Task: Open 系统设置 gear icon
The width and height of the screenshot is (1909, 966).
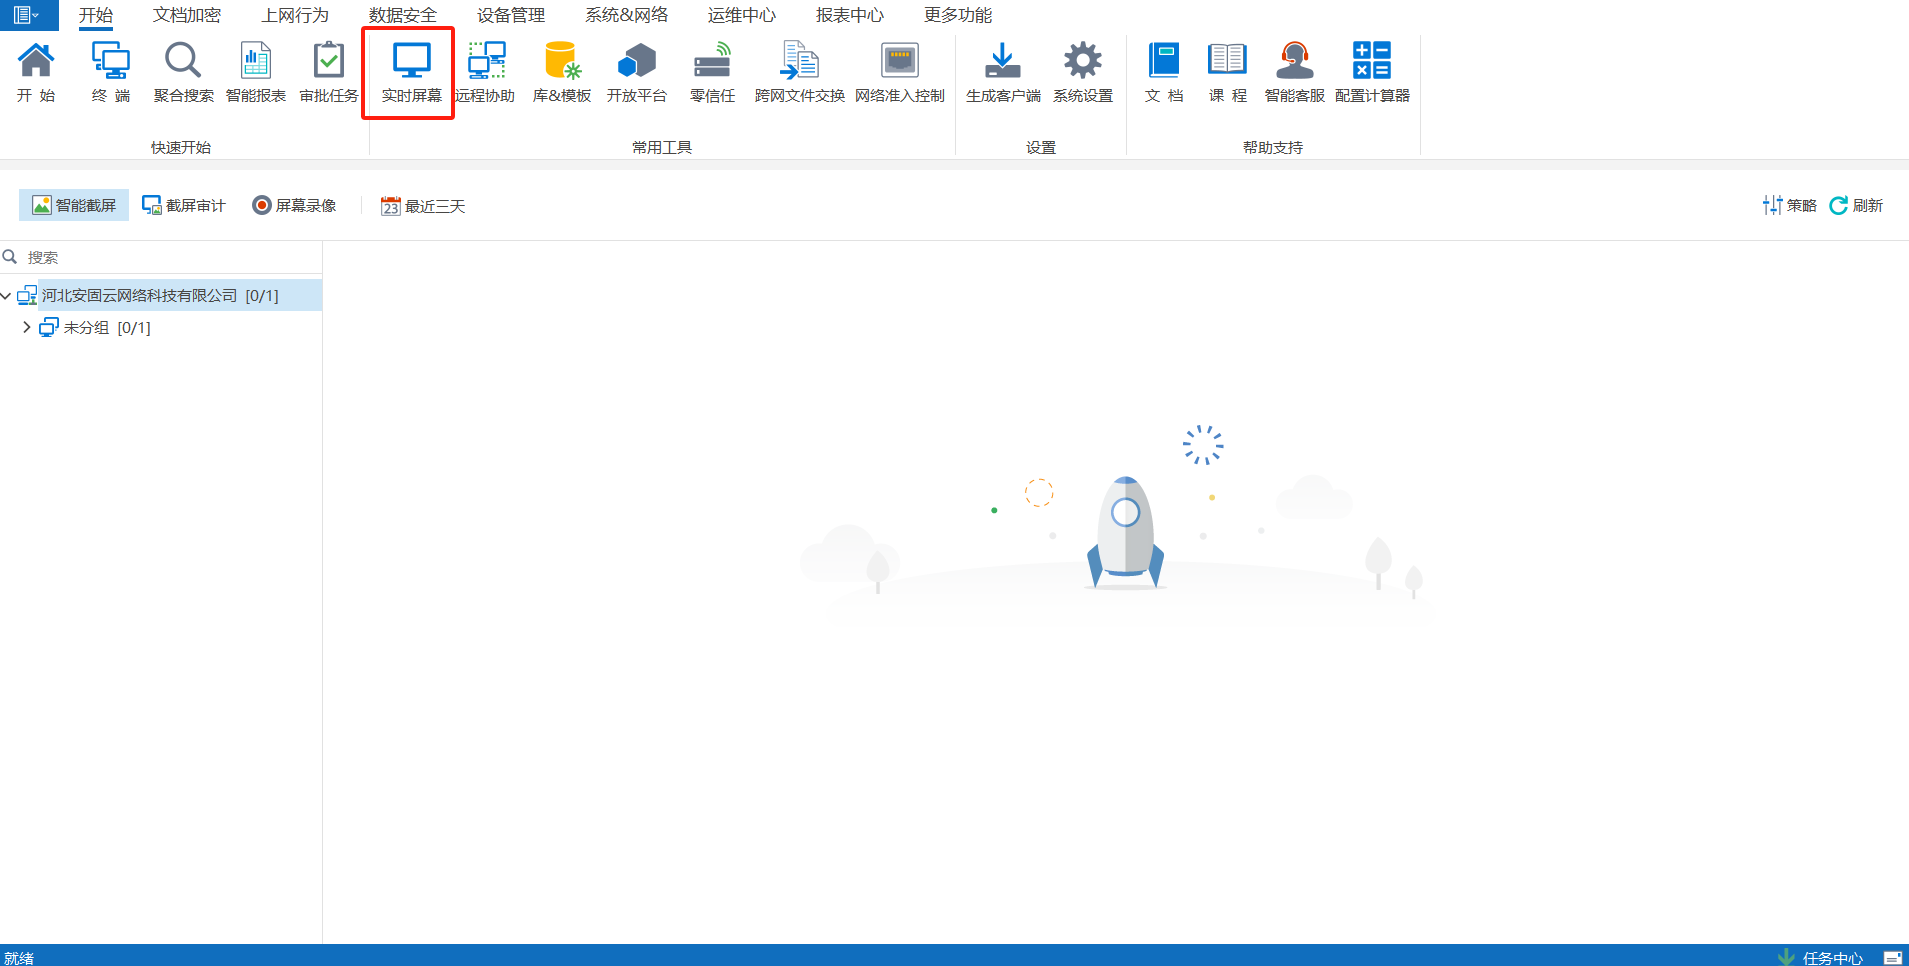Action: tap(1082, 62)
